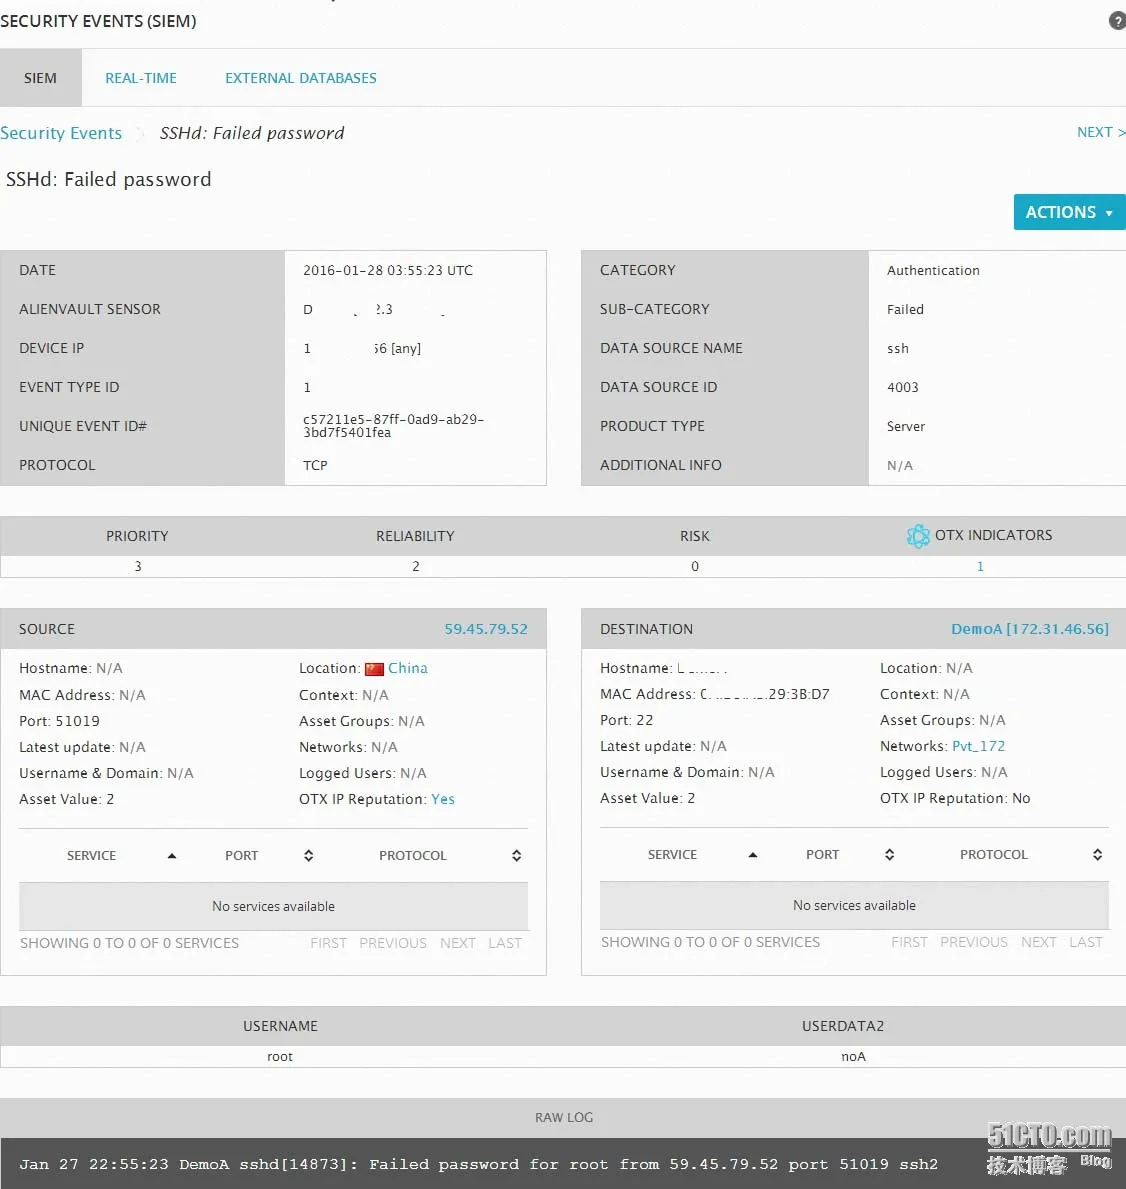Click Source 'No services available' row

click(273, 906)
